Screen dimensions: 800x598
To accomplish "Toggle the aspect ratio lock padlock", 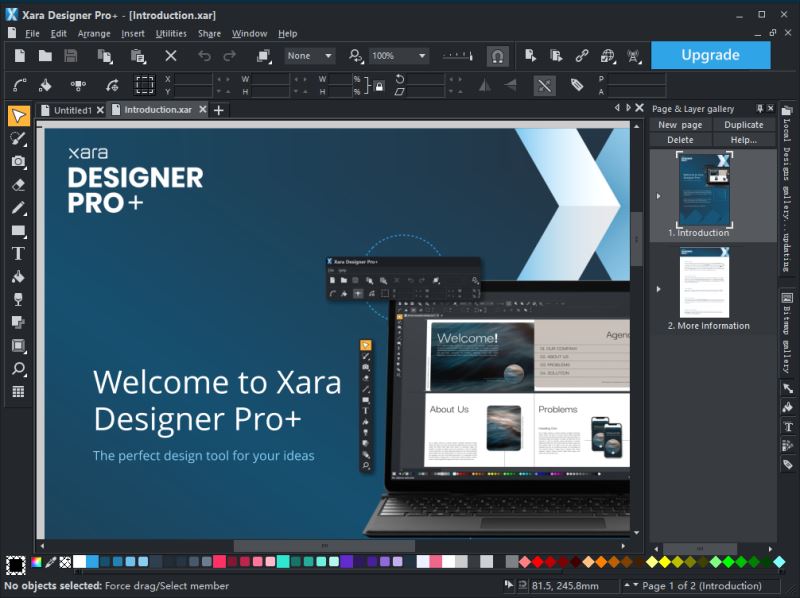I will pyautogui.click(x=378, y=86).
